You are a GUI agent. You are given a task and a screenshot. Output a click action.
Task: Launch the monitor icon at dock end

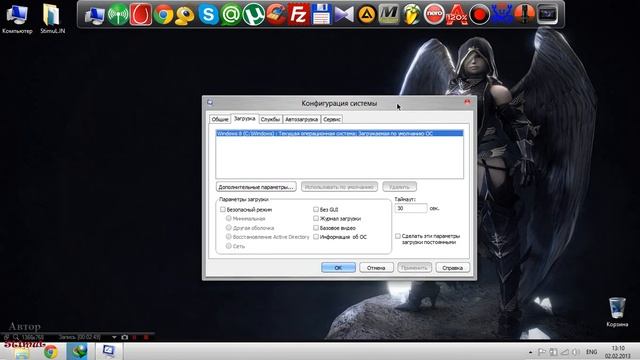pyautogui.click(x=547, y=15)
